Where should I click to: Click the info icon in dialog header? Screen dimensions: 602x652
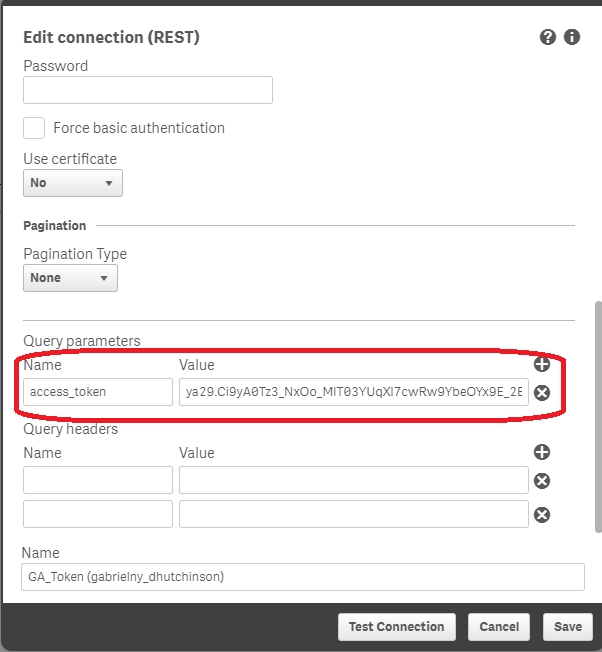coord(572,37)
